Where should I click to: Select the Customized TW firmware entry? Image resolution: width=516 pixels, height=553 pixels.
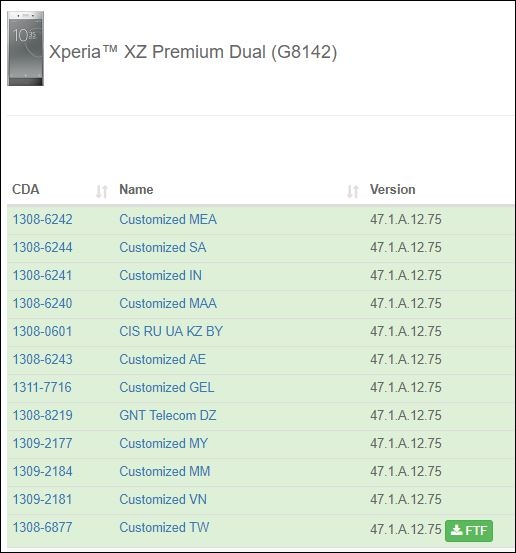[x=164, y=527]
